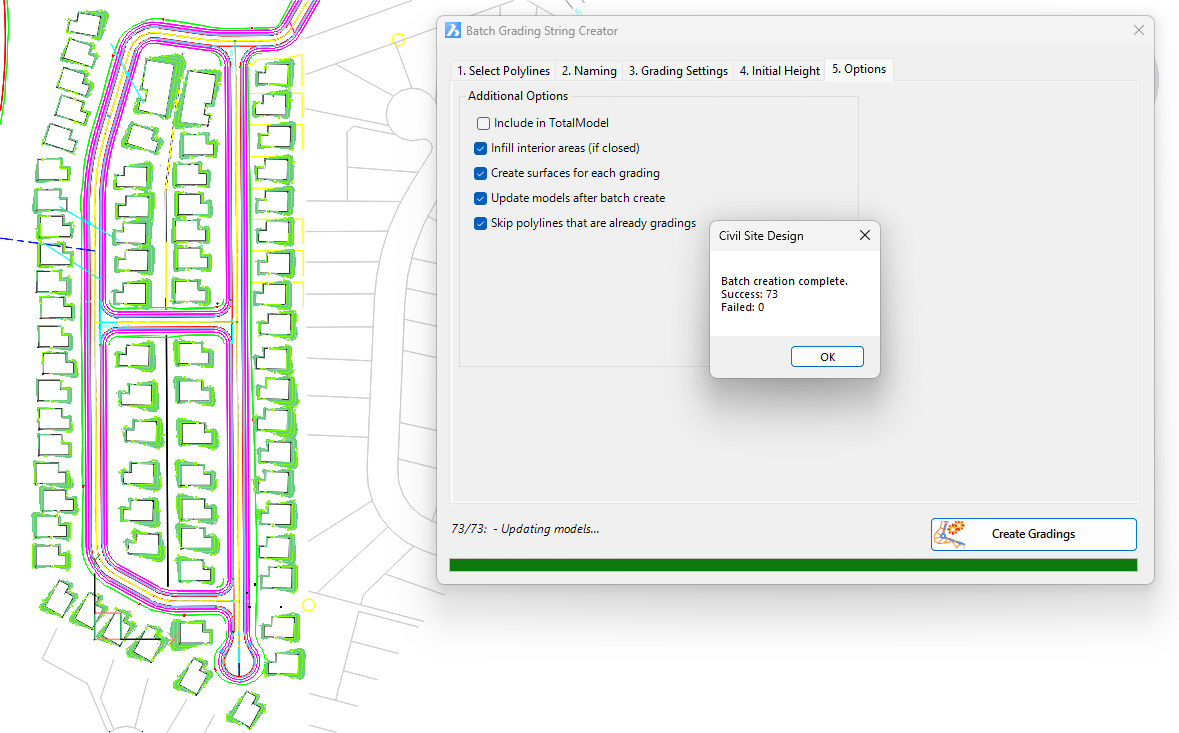Select the 4. Initial Height tab
The width and height of the screenshot is (1179, 733).
click(x=780, y=71)
